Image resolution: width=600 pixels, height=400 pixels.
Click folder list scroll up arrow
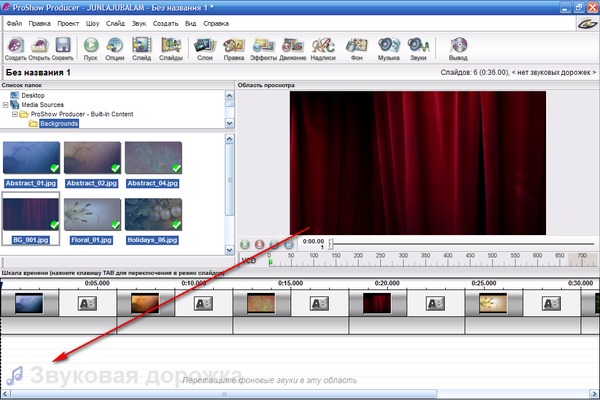[229, 95]
